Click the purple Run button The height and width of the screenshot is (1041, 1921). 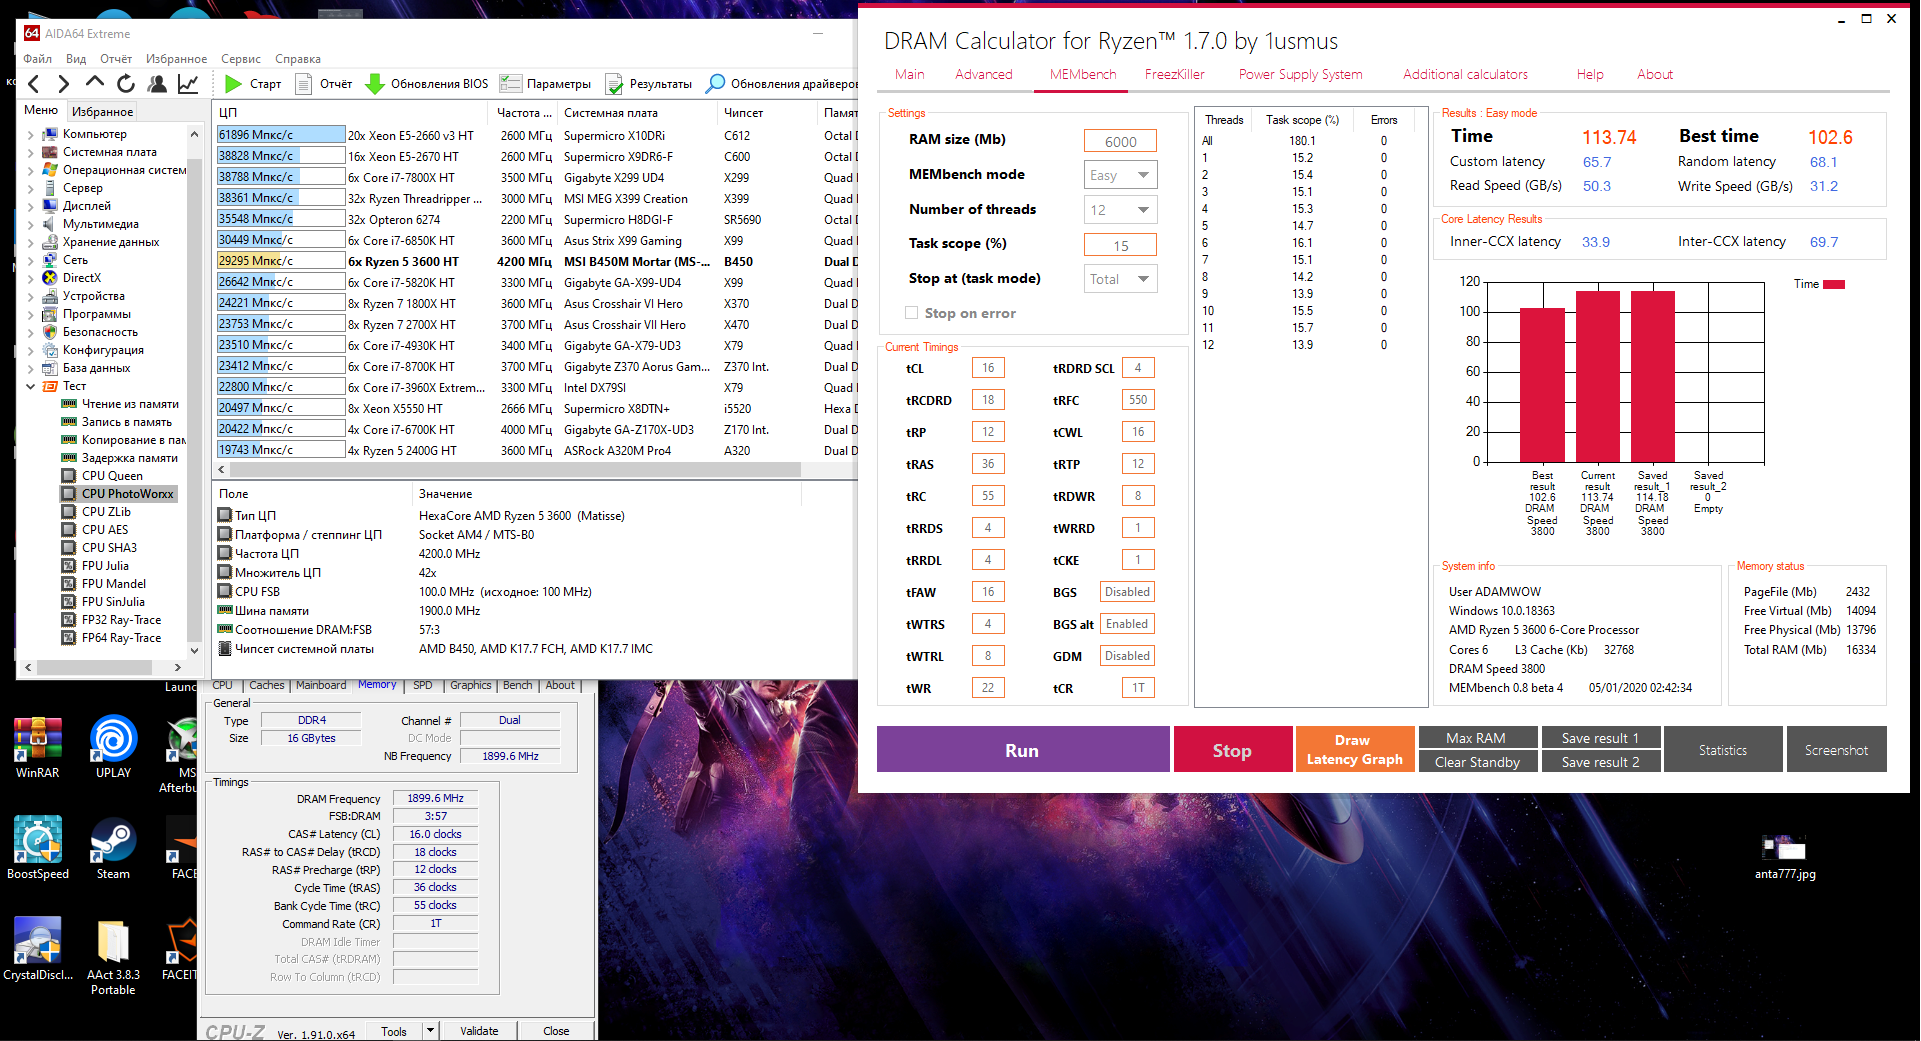(x=1023, y=750)
